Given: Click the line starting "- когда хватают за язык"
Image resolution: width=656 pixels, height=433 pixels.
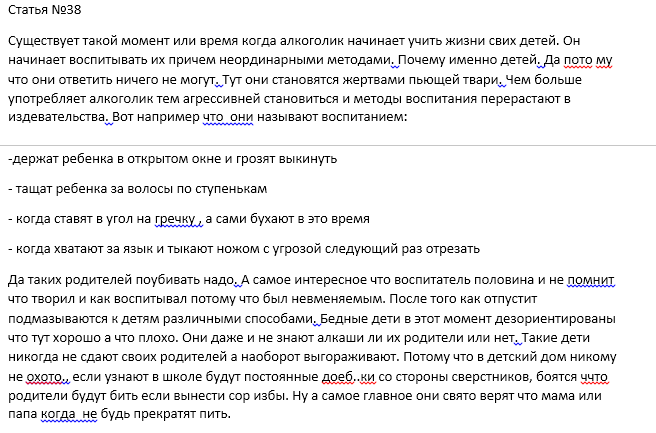Looking at the screenshot, I should click(x=243, y=247).
